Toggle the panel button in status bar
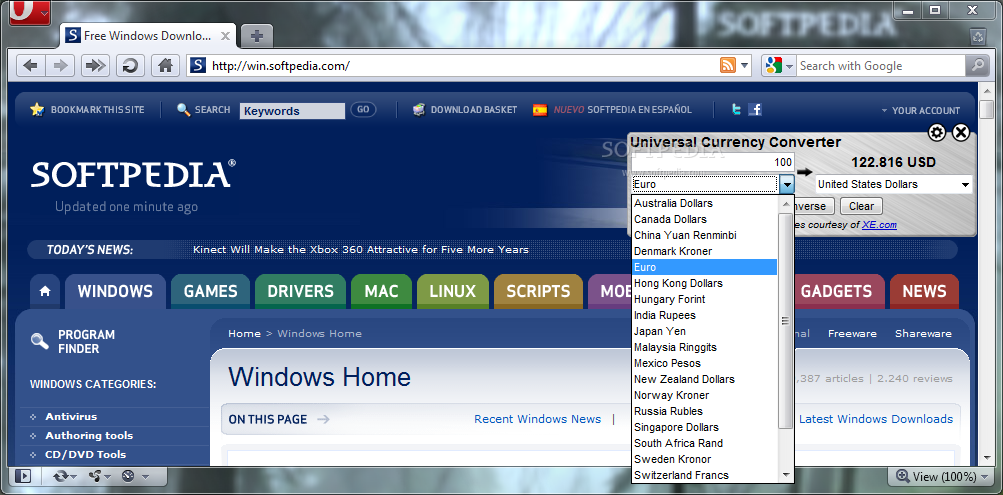 point(22,476)
